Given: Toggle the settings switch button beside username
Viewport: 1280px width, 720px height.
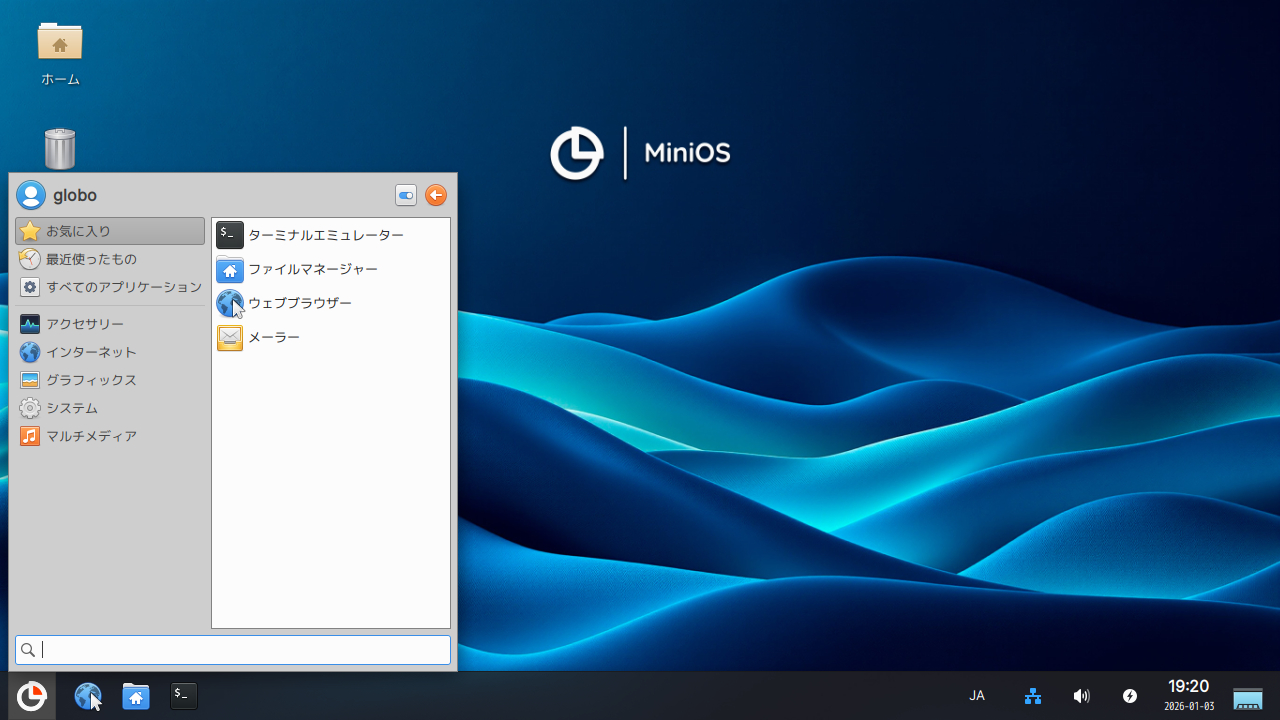Looking at the screenshot, I should 406,195.
